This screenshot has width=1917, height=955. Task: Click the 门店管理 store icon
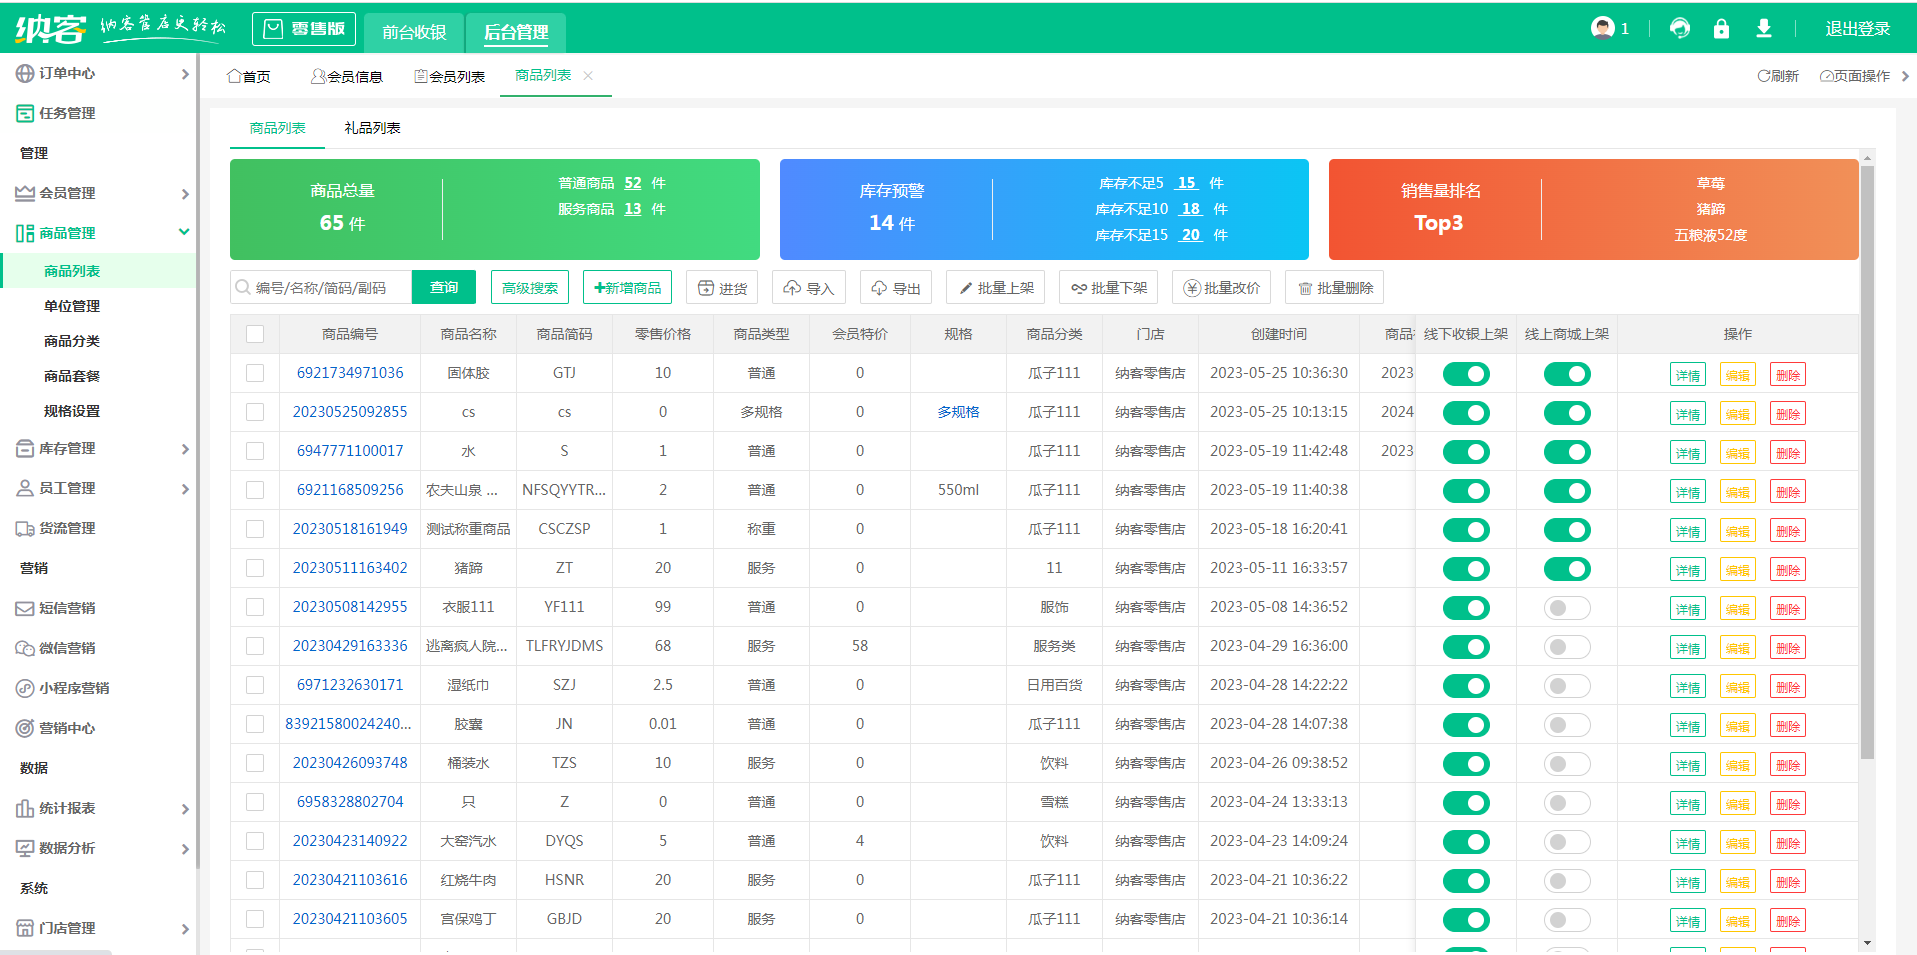coord(25,928)
